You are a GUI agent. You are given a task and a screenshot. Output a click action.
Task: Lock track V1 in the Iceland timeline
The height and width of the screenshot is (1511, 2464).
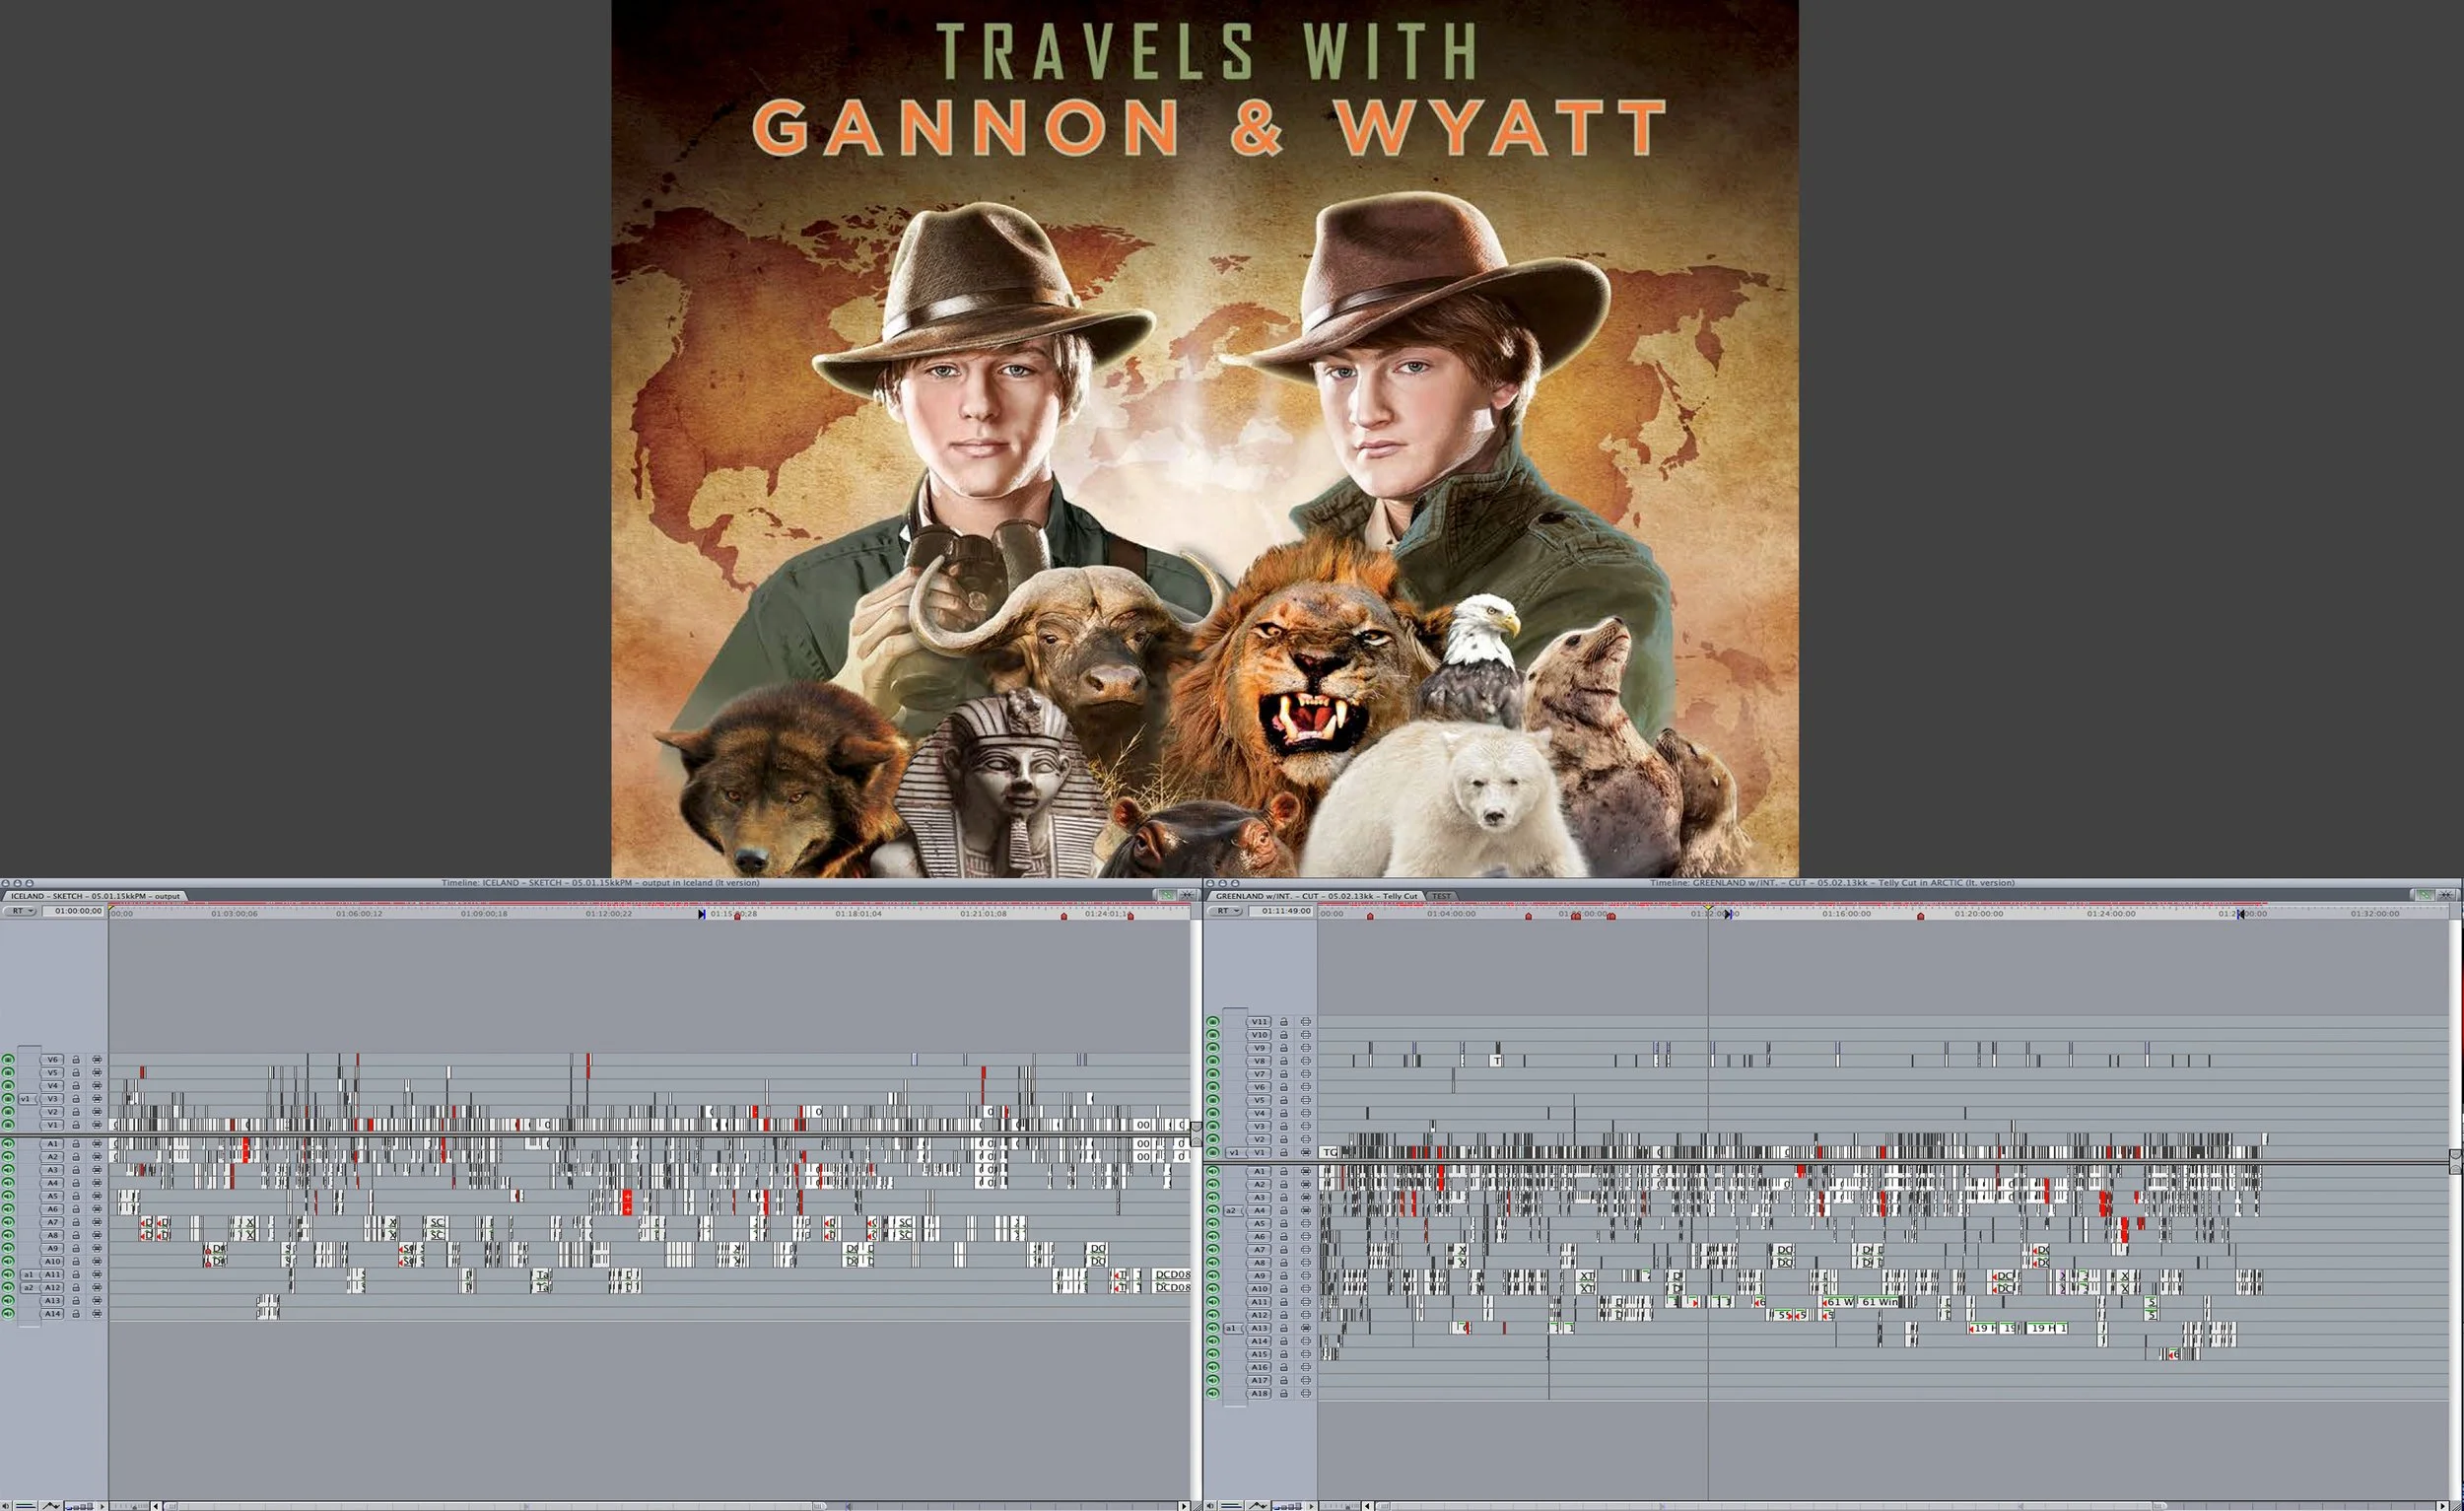(75, 1125)
